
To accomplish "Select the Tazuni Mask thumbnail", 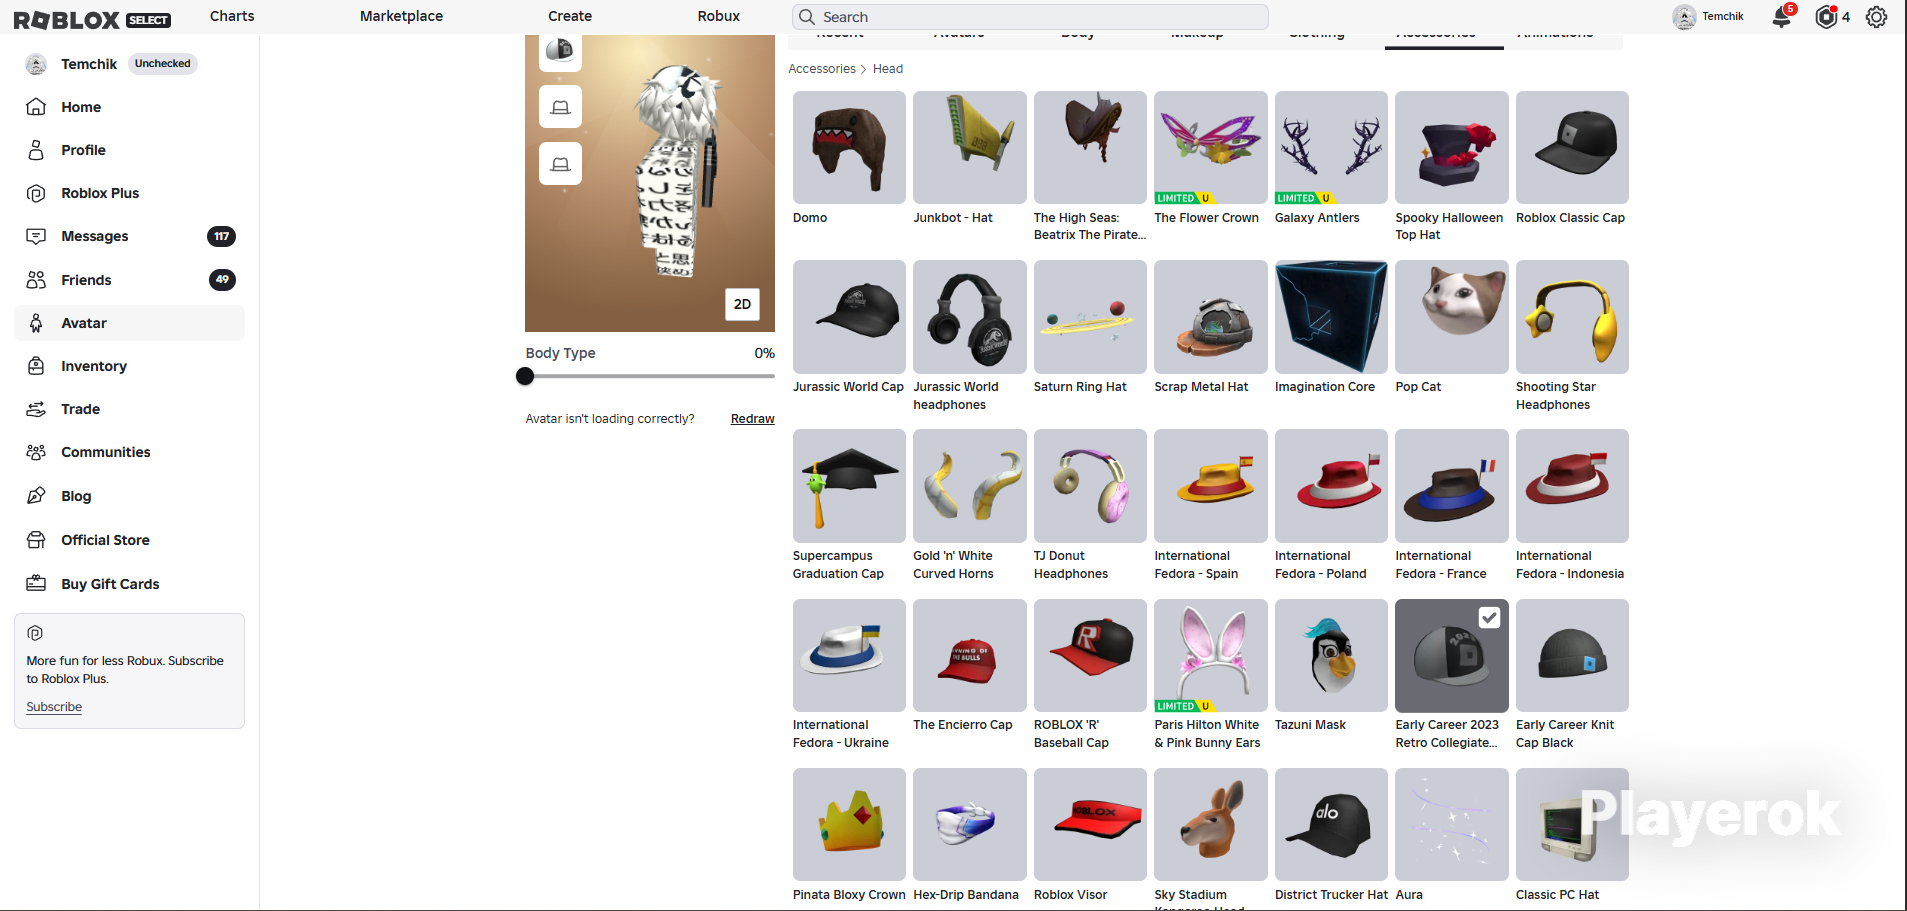I will coord(1331,656).
